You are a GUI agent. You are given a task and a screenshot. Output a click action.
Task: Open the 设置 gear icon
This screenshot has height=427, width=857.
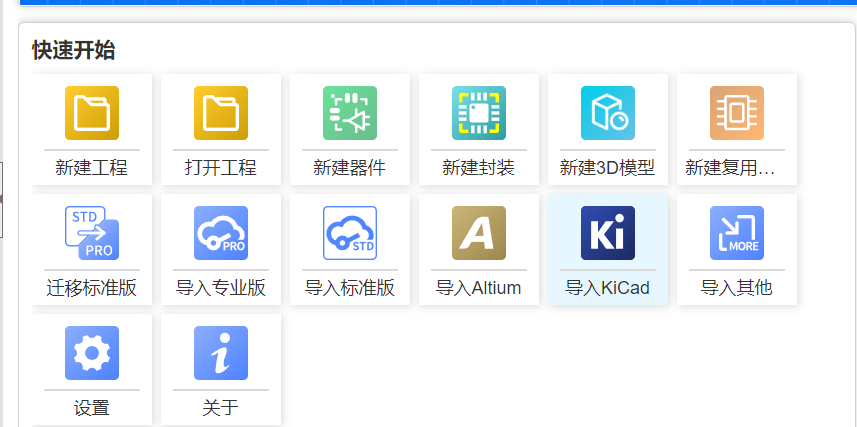pyautogui.click(x=92, y=353)
